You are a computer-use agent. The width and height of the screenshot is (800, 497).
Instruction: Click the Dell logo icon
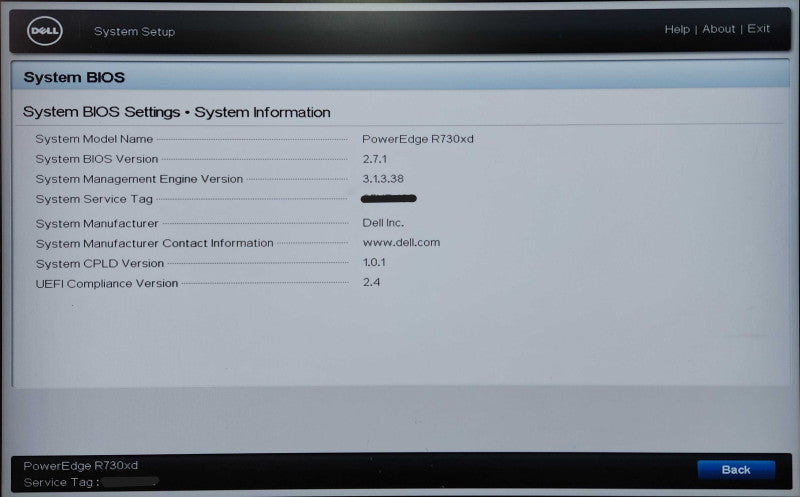tap(45, 31)
